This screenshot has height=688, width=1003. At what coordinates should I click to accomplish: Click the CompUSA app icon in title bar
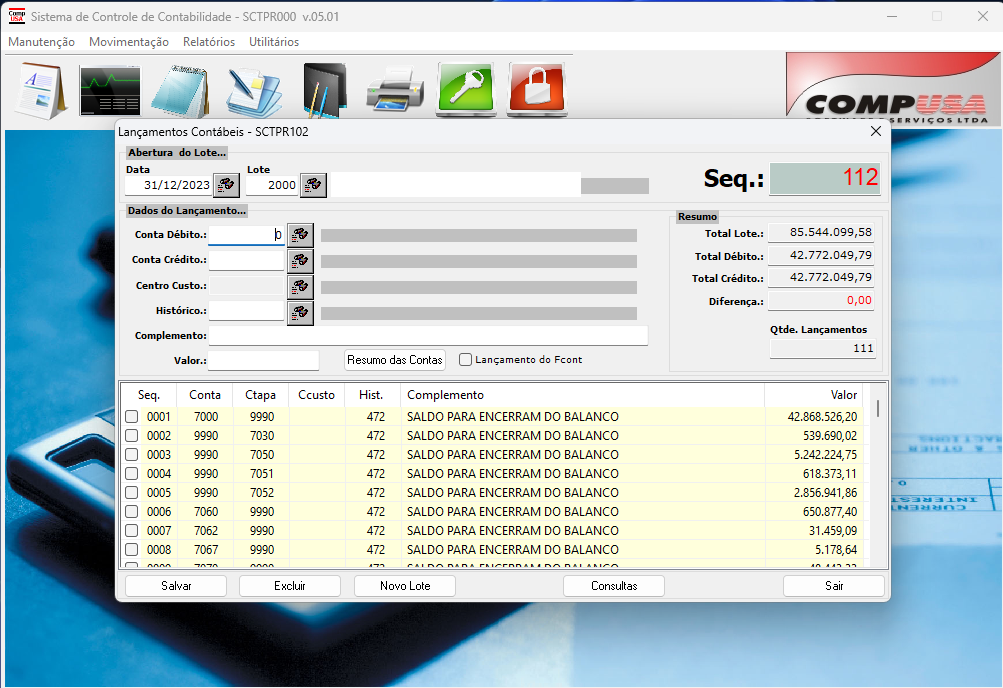pyautogui.click(x=17, y=16)
